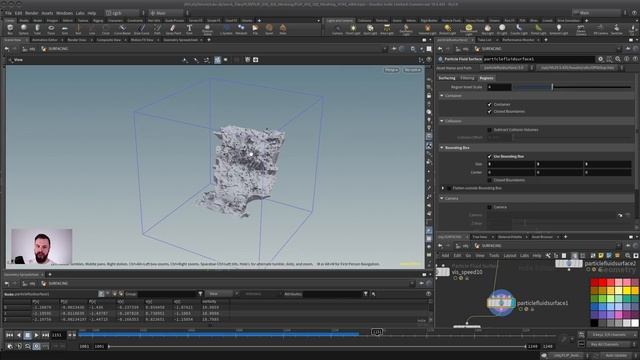Switch to the Filtering parameter tab
This screenshot has height=360, width=640.
[x=467, y=78]
